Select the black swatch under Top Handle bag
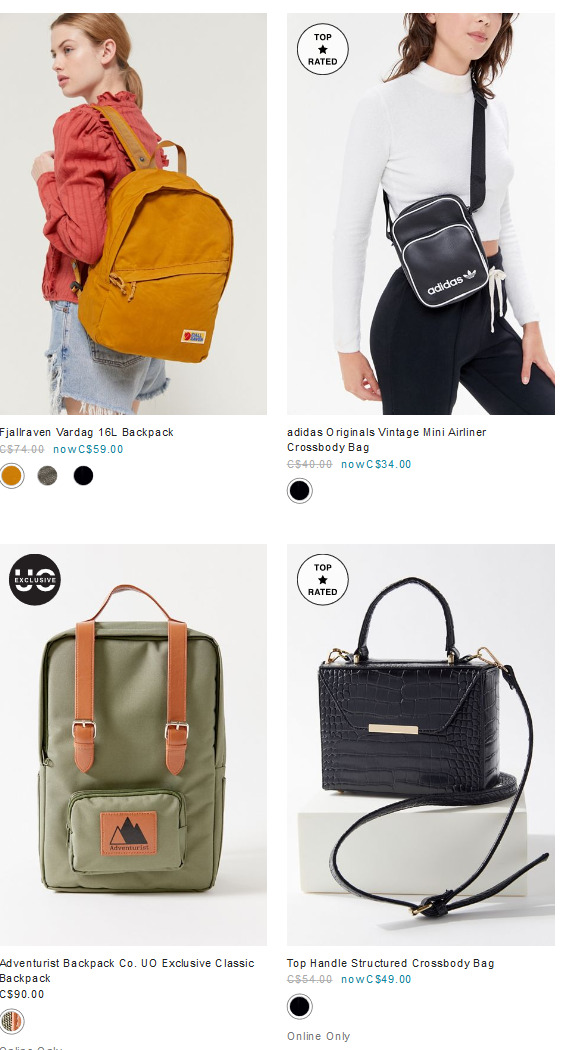The width and height of the screenshot is (563, 1050). tap(300, 1006)
